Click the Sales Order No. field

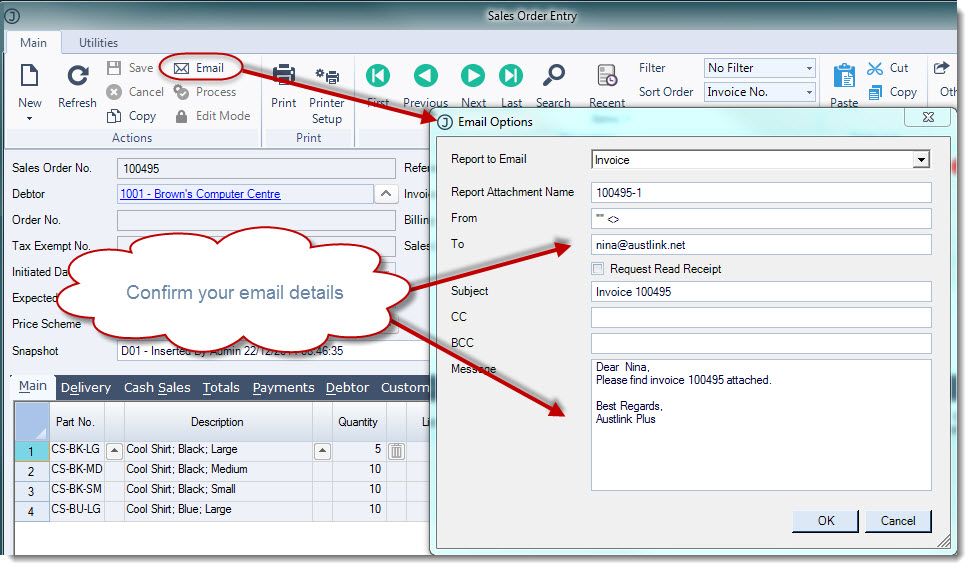click(x=256, y=169)
